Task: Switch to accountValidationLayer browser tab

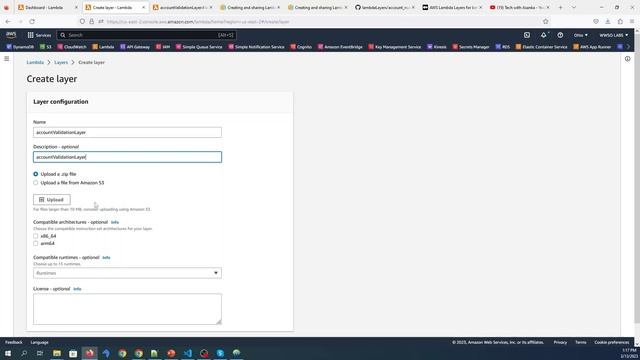Action: click(182, 7)
